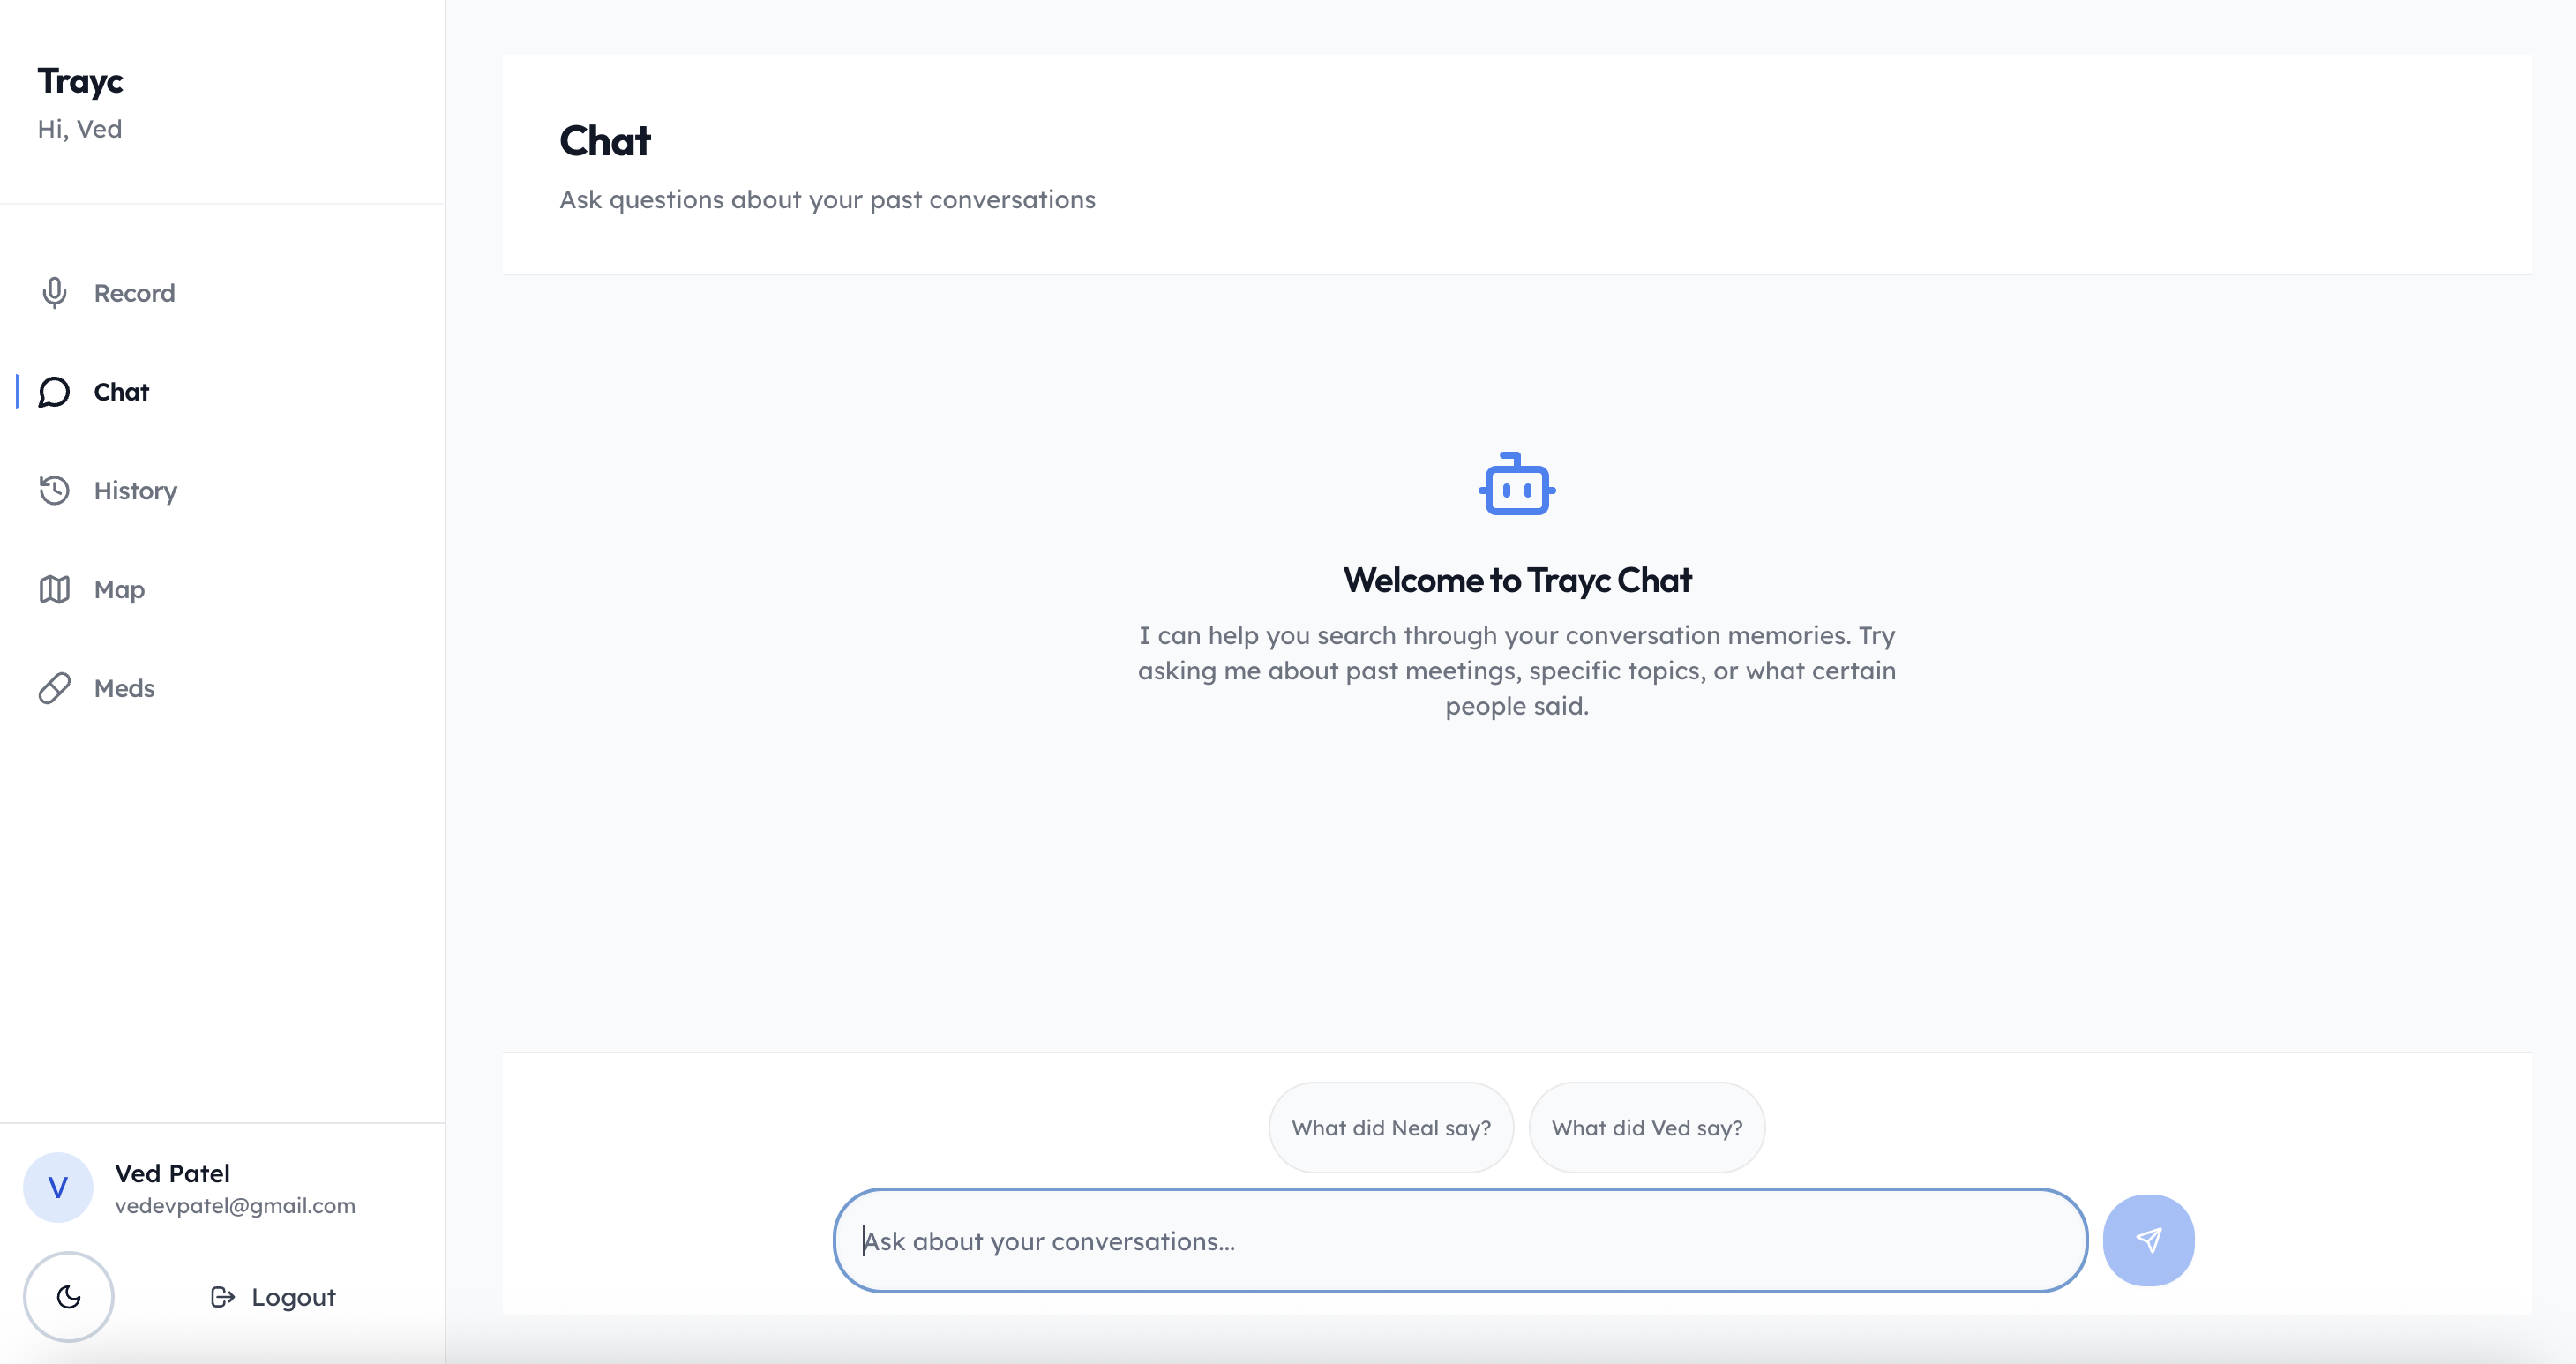
Task: Open the Meds section label
Action: [124, 688]
